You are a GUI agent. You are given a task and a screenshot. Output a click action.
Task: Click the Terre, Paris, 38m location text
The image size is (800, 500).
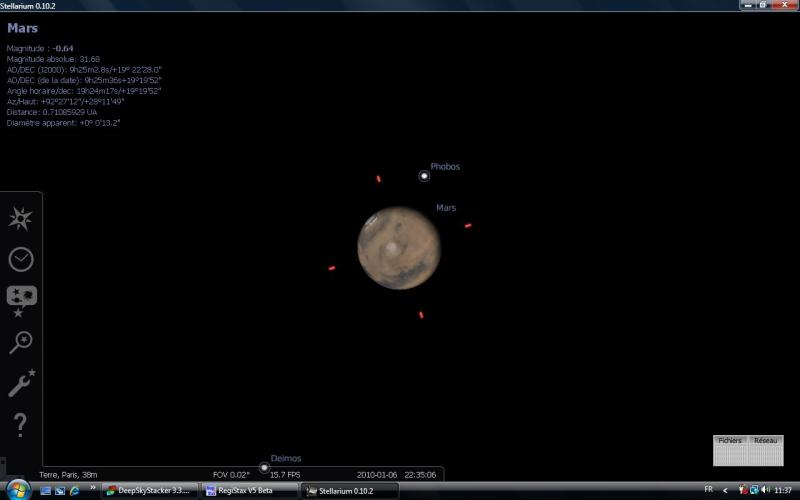pyautogui.click(x=68, y=475)
